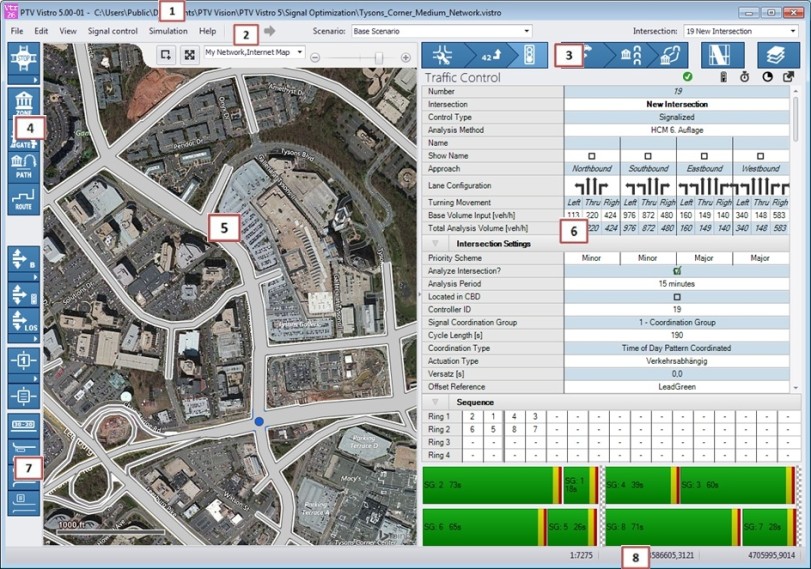Click the stopwatch icon in Traffic Control header
The width and height of the screenshot is (811, 569).
744,77
